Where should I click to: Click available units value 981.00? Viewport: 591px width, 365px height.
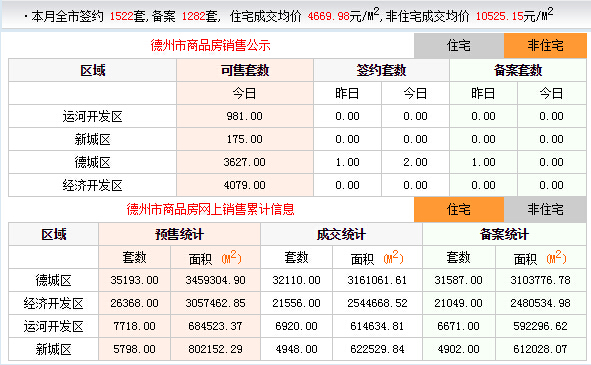245,116
